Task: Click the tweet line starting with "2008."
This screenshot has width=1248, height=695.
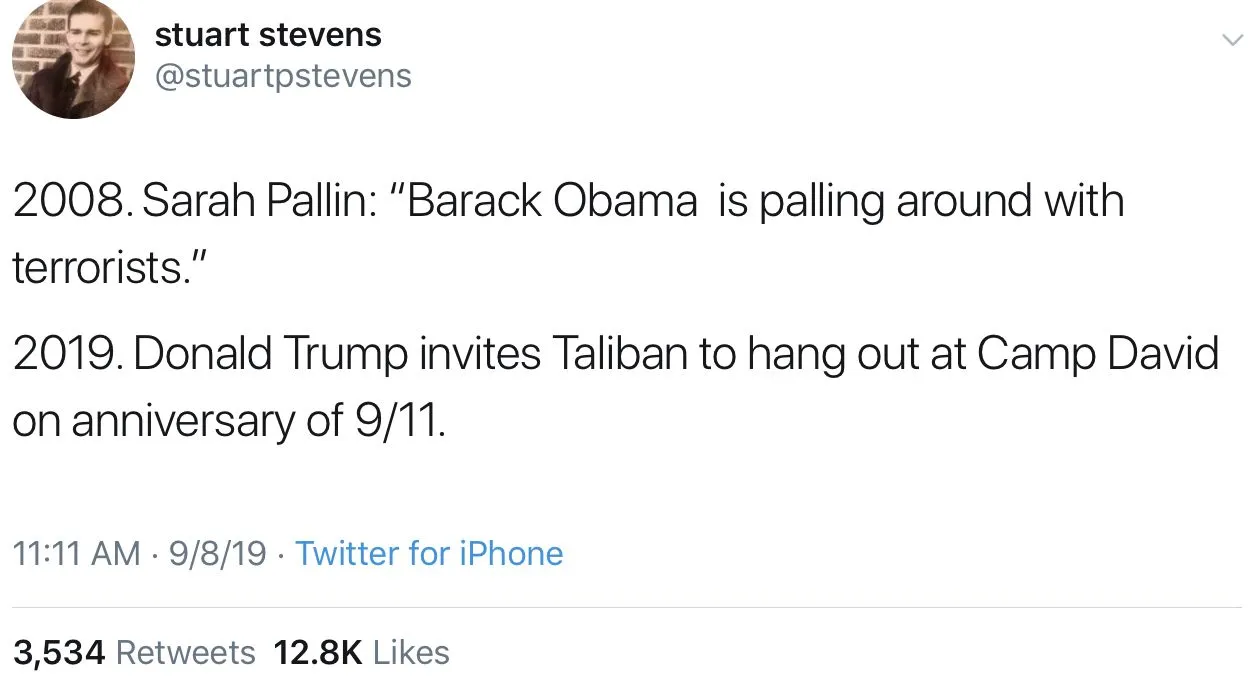Action: pyautogui.click(x=567, y=201)
